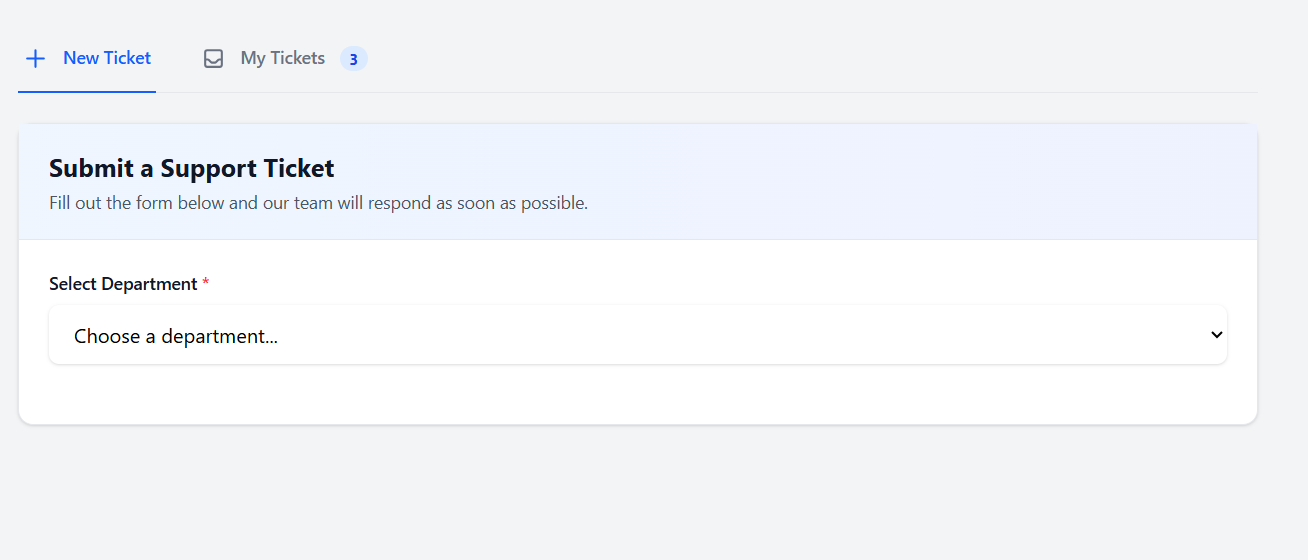This screenshot has height=560, width=1308.
Task: Open the My Tickets tab
Action: tap(283, 58)
